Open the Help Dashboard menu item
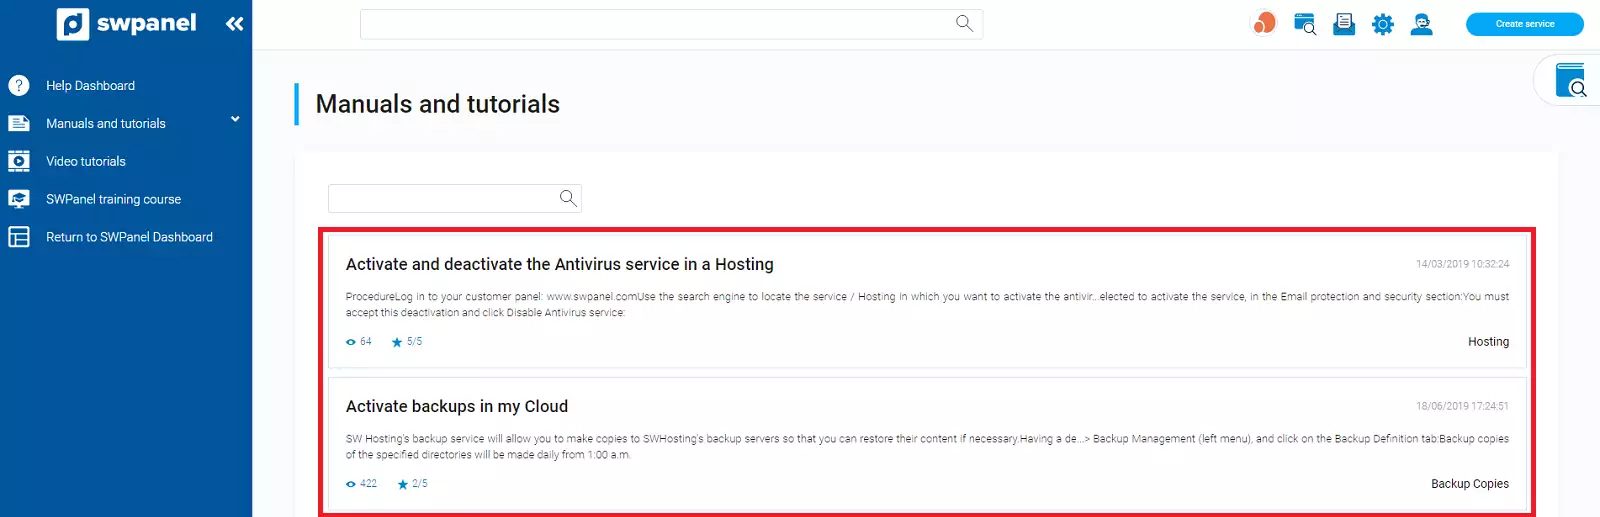Viewport: 1600px width, 517px height. click(90, 86)
